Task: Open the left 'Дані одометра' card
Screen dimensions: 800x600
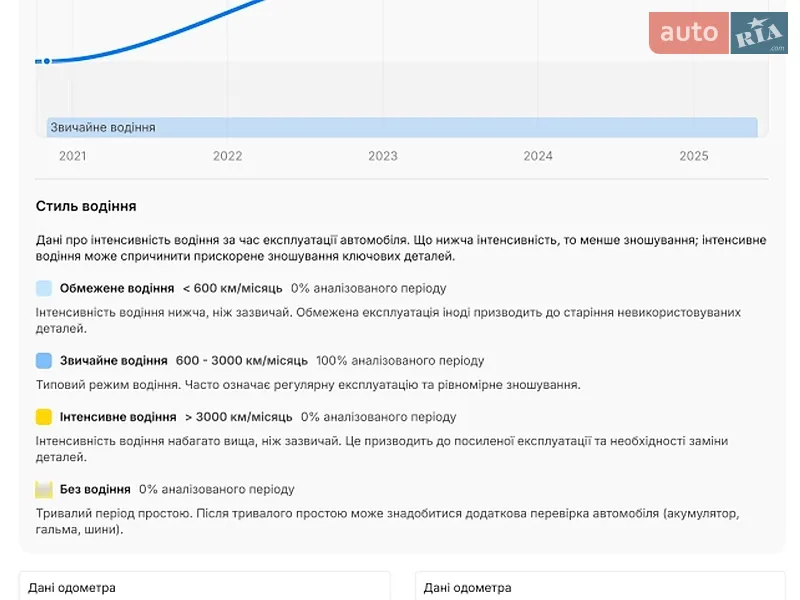Action: click(x=205, y=586)
